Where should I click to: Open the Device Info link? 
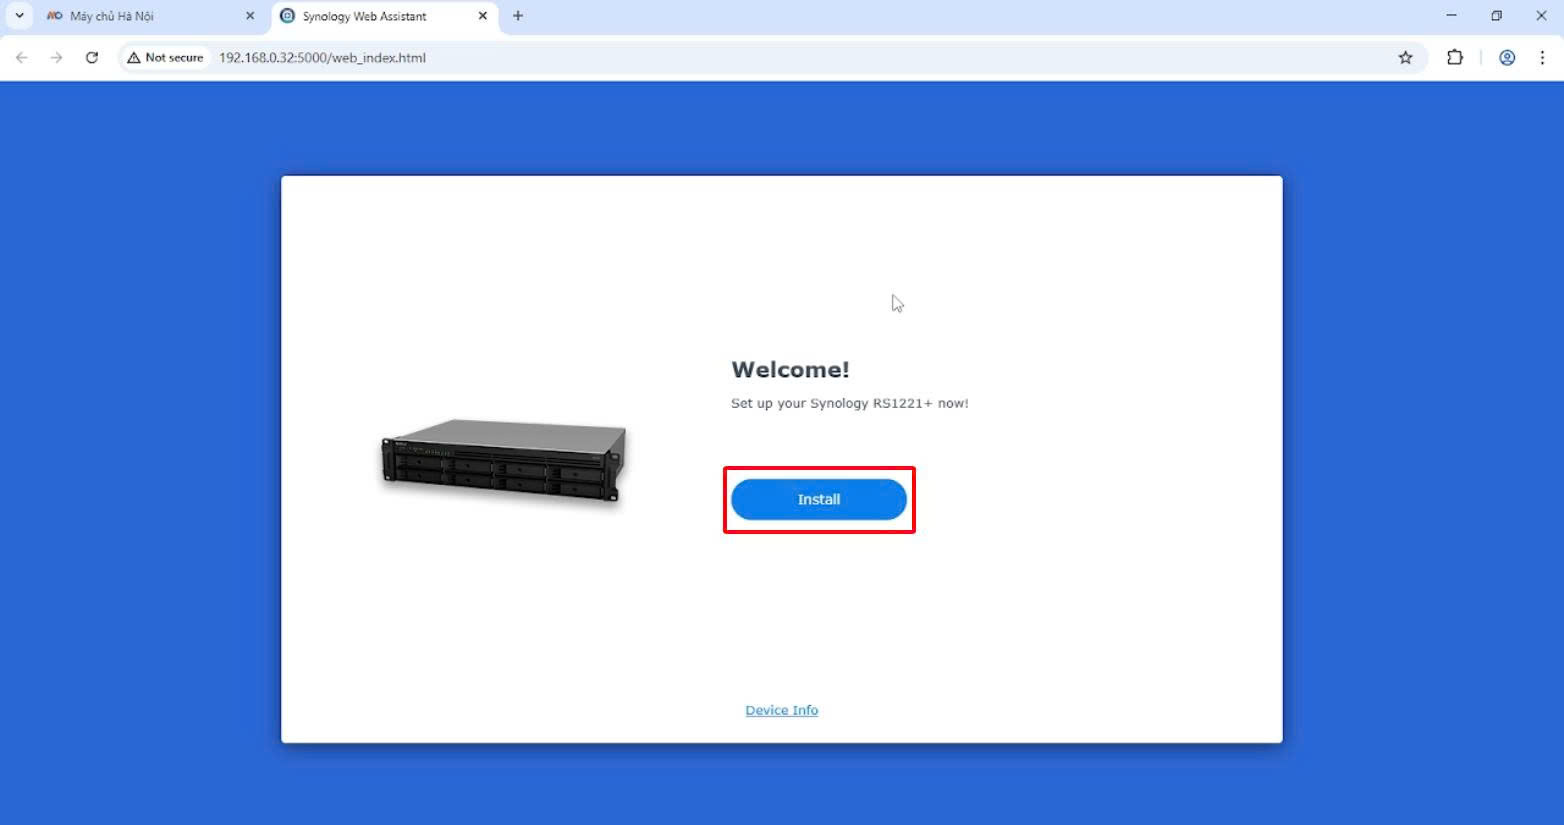tap(781, 710)
